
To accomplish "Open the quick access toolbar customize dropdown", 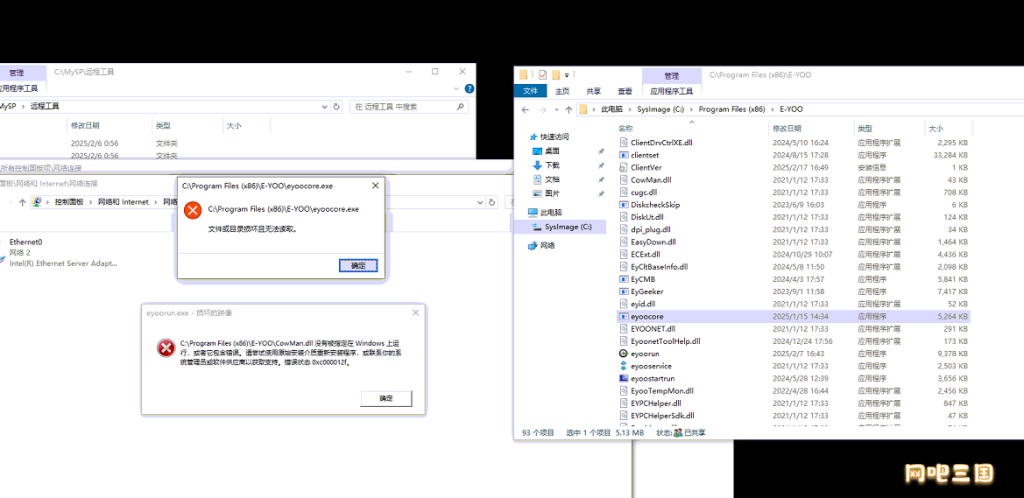I will click(568, 75).
